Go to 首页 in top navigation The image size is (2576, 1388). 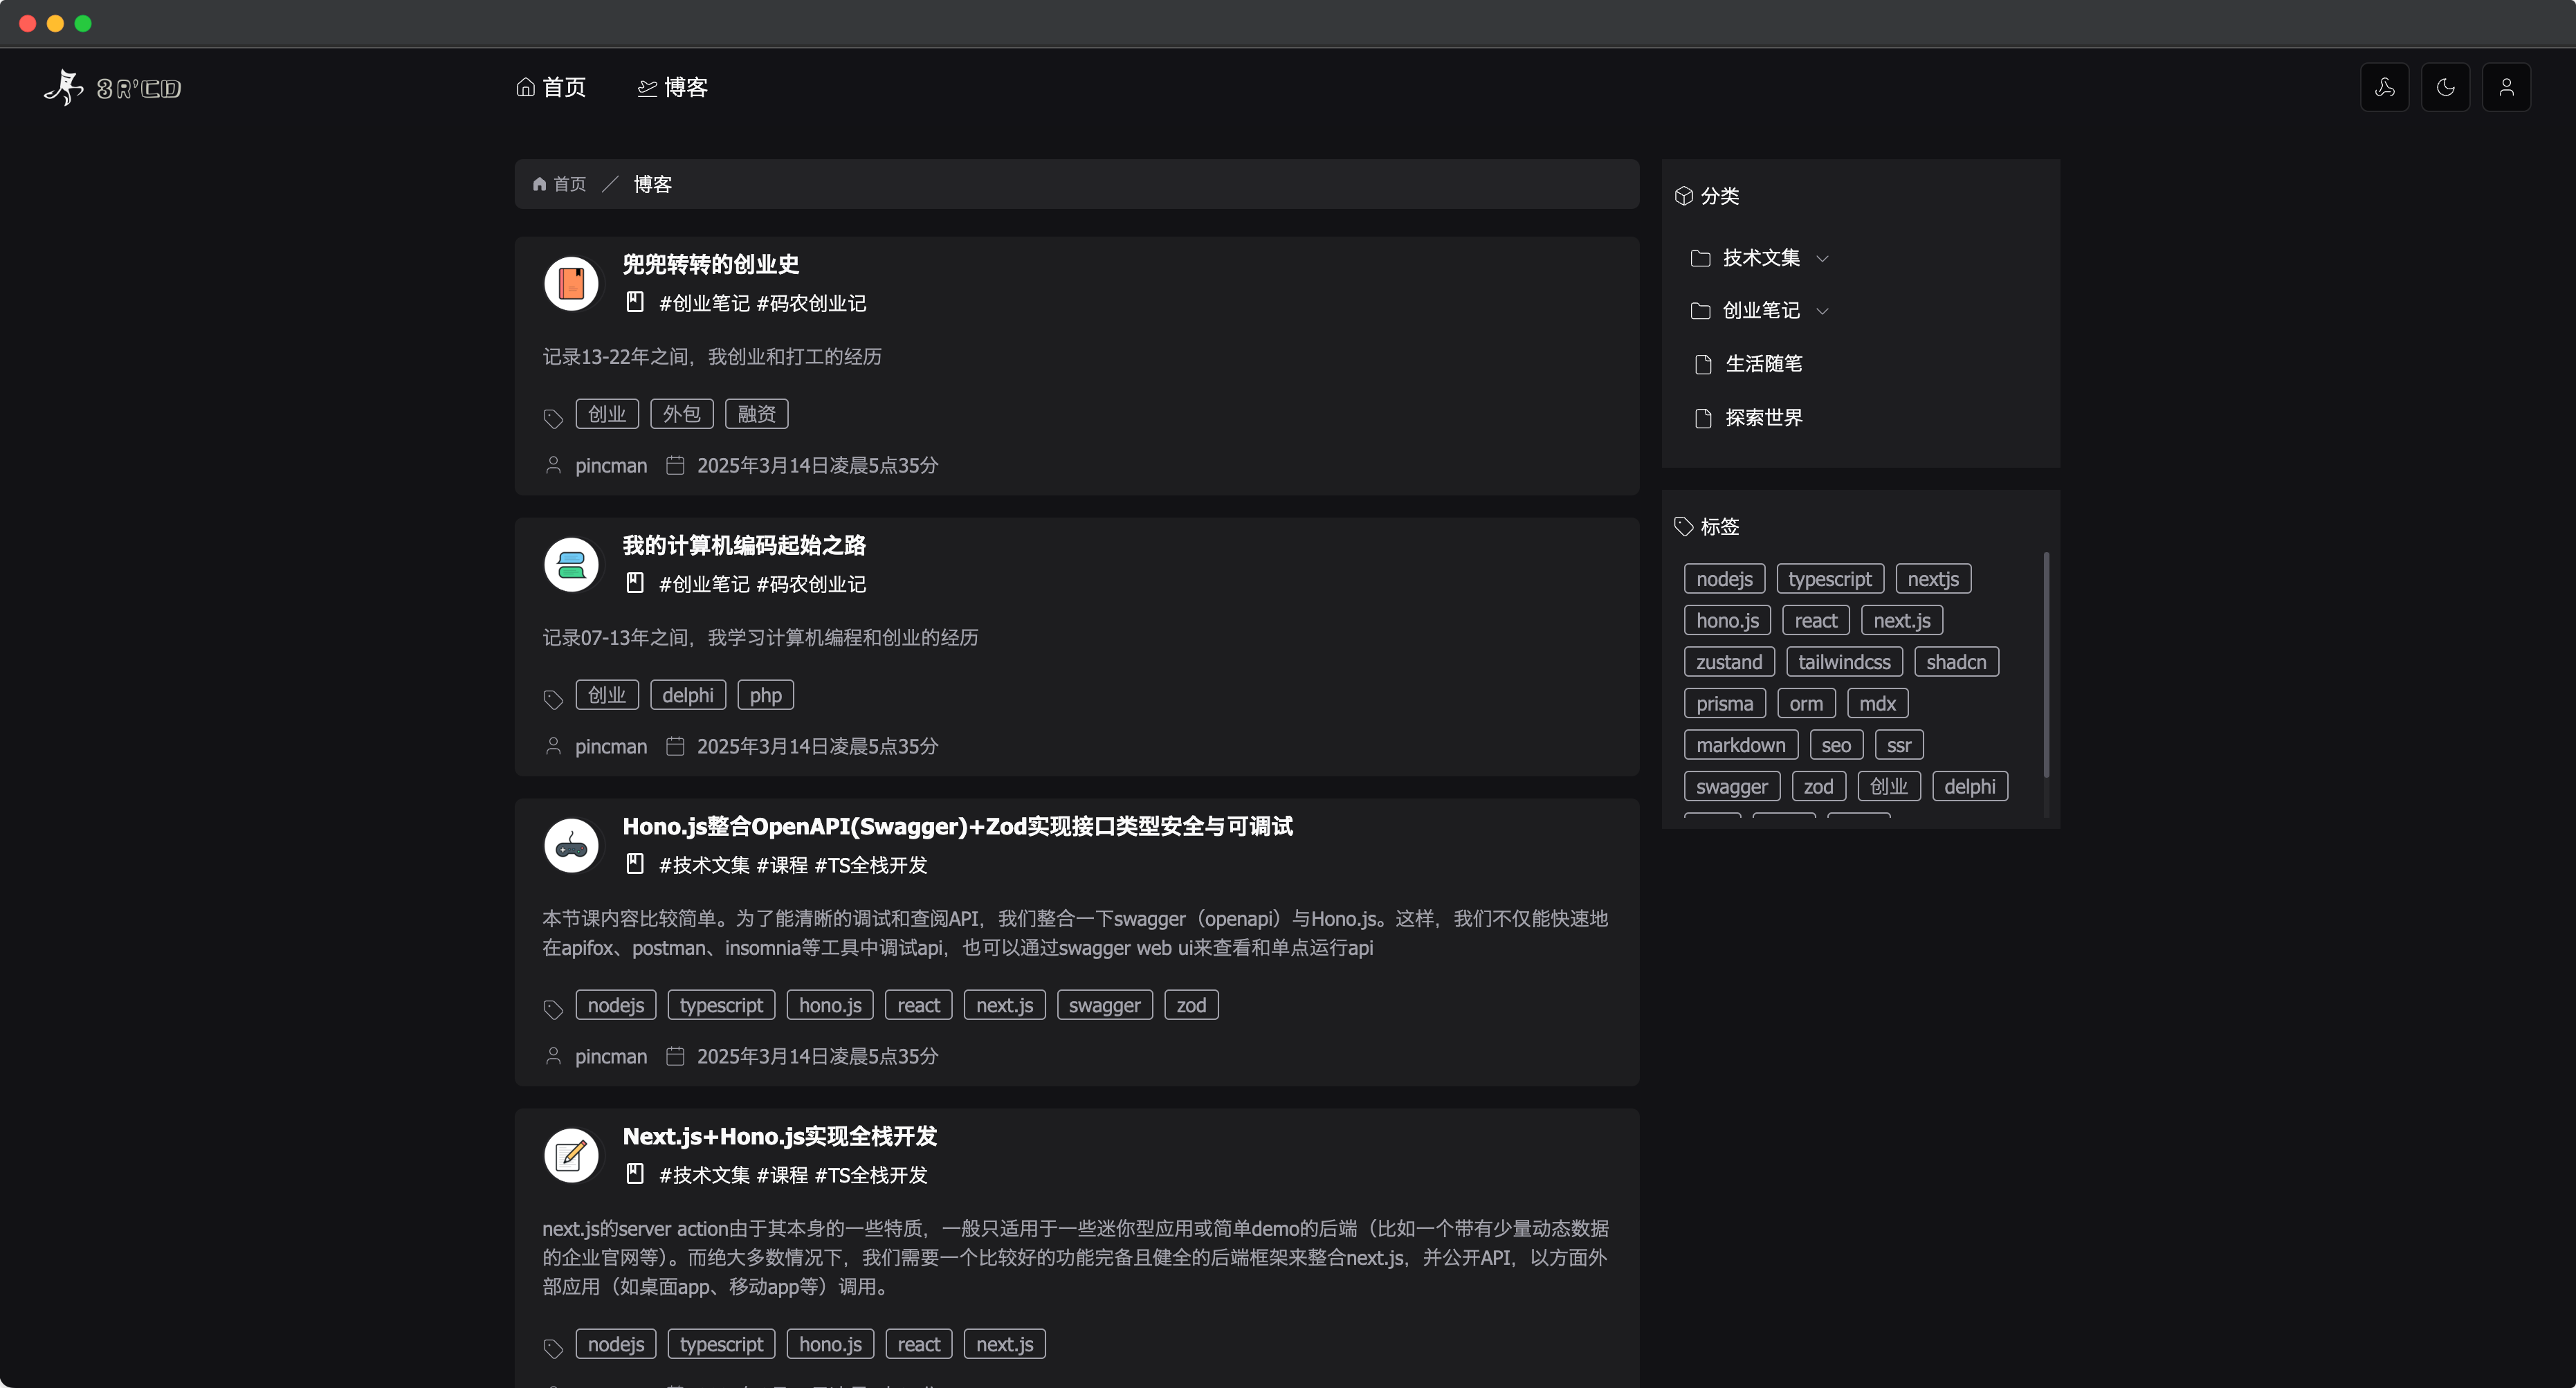pyautogui.click(x=551, y=88)
